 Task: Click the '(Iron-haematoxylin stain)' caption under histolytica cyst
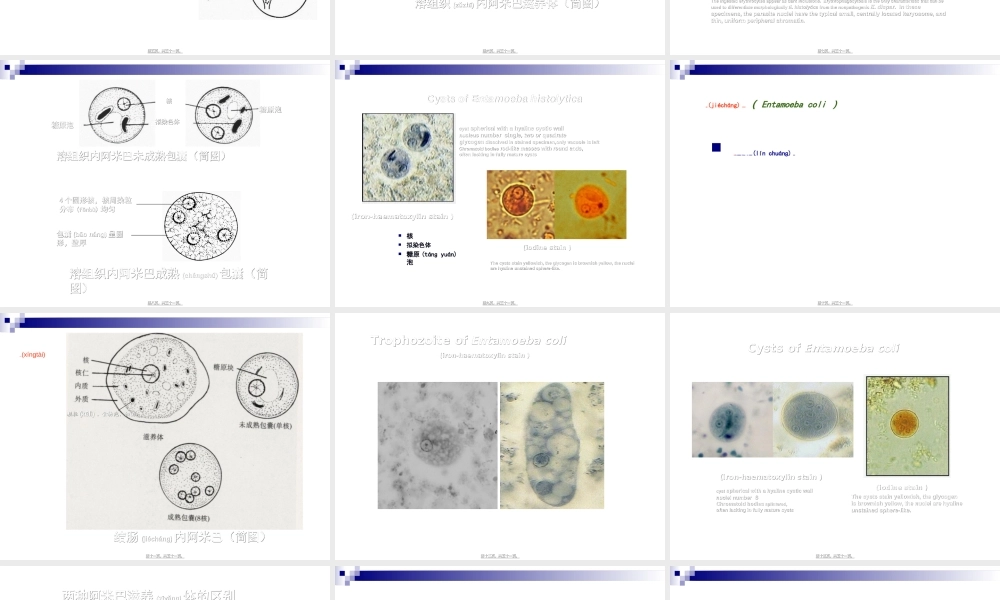tap(403, 216)
